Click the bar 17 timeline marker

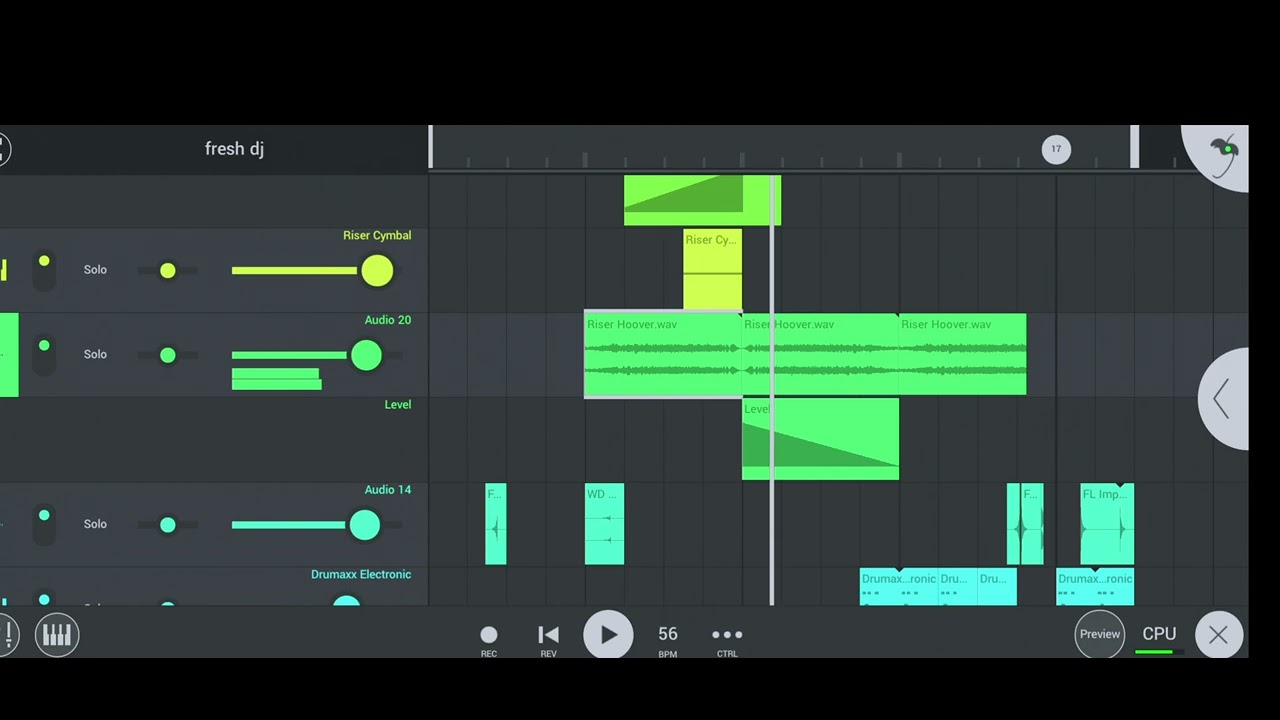1056,149
